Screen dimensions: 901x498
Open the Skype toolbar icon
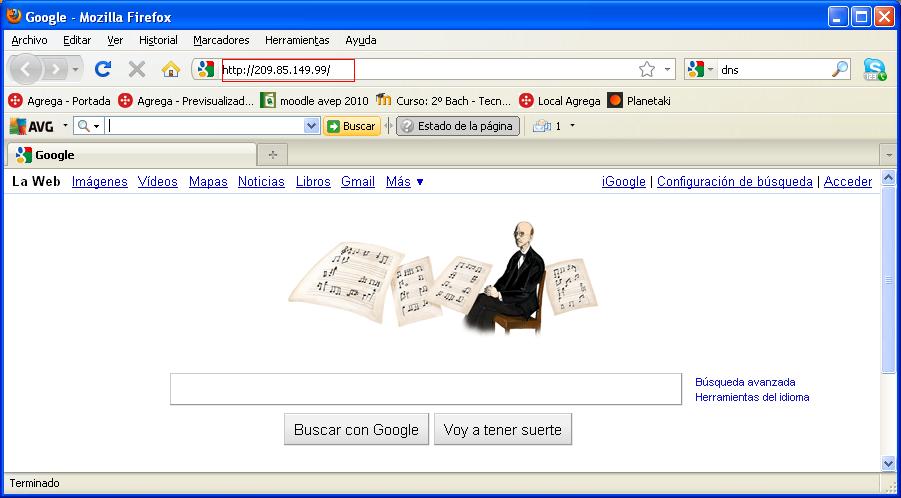pyautogui.click(x=875, y=70)
